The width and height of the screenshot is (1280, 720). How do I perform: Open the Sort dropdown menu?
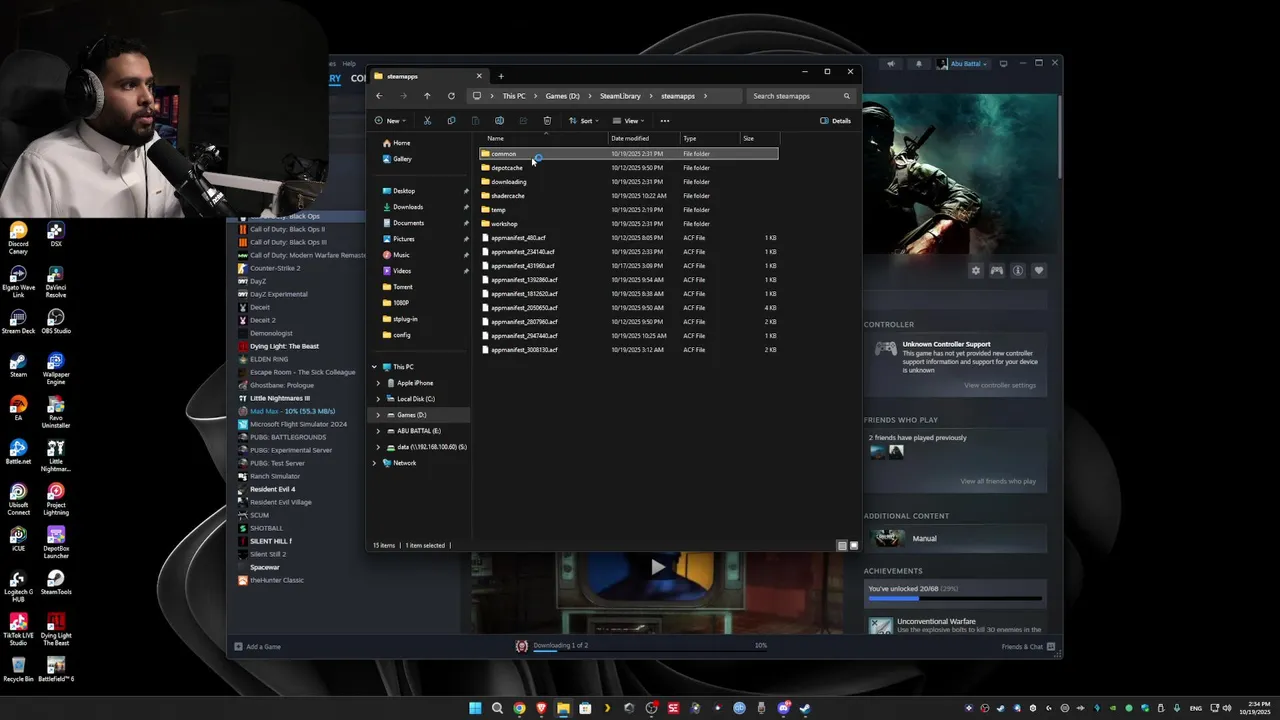click(x=584, y=121)
